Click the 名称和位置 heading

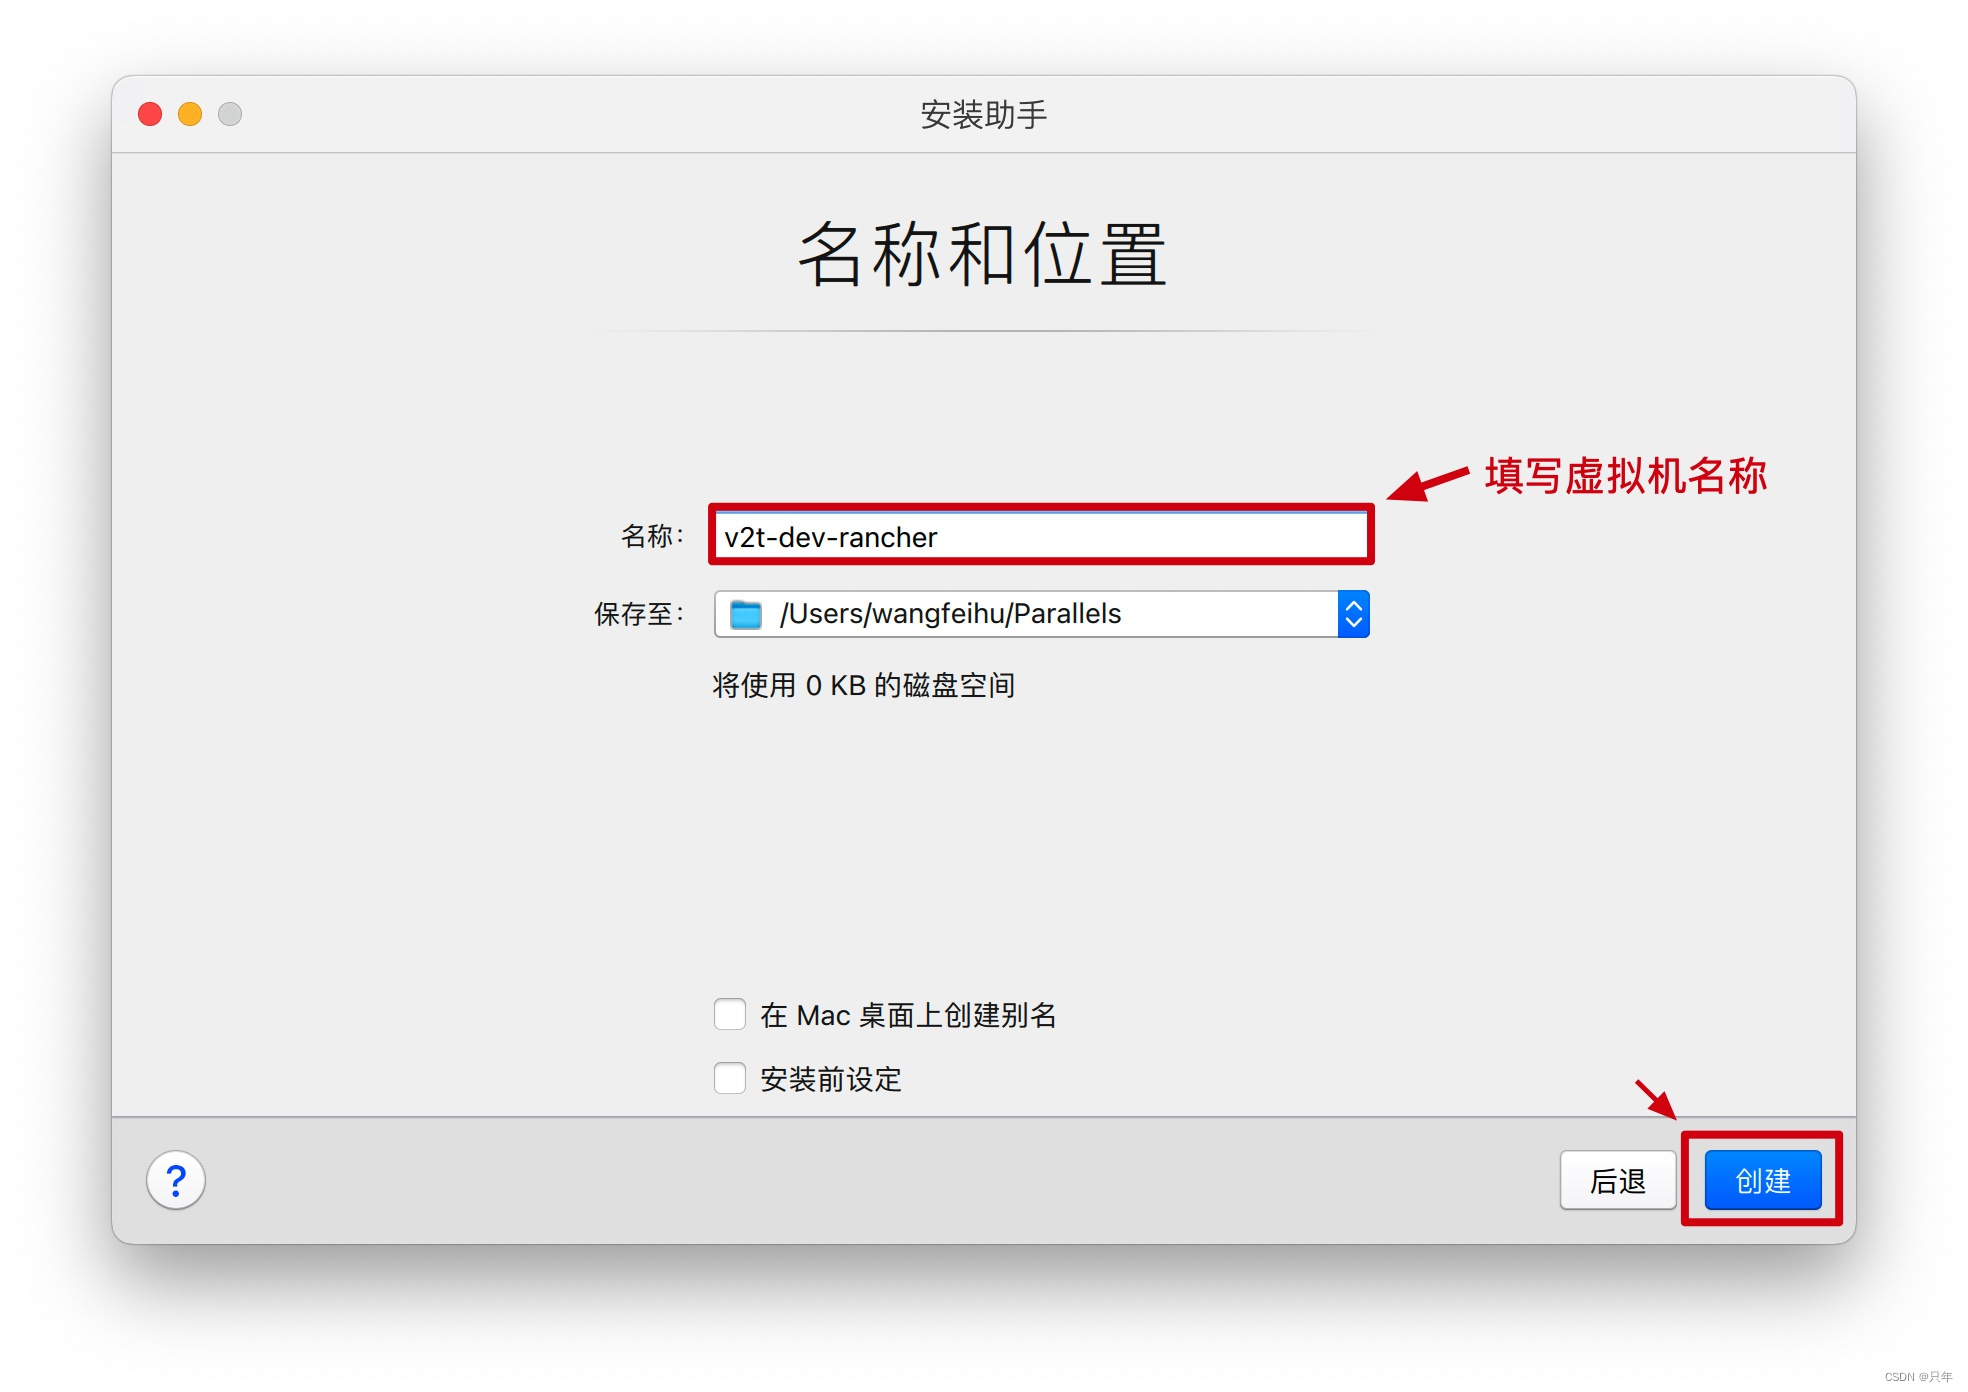pyautogui.click(x=983, y=254)
